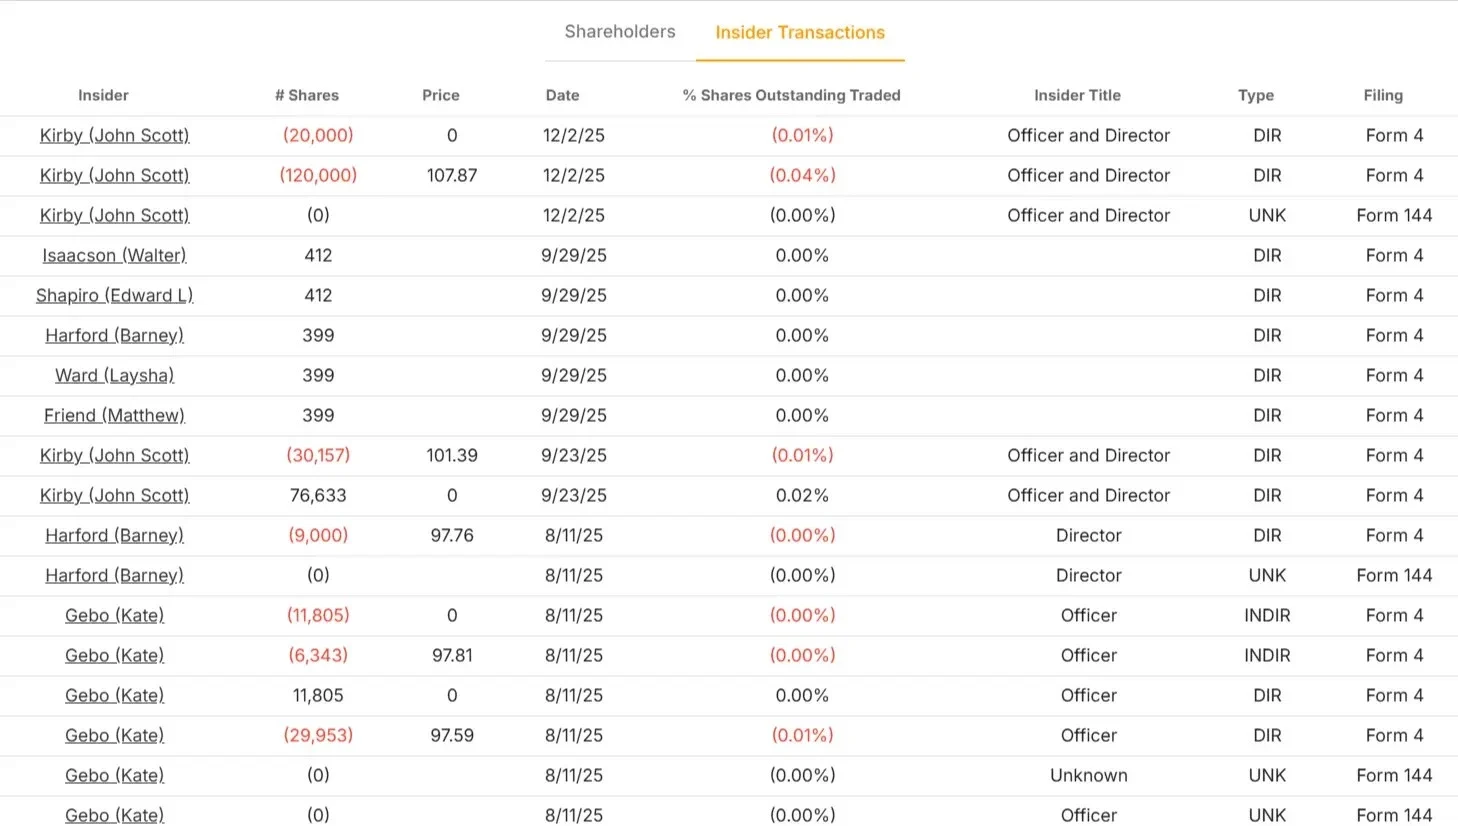Screen dimensions: 1458x826
Task: Sort by the Insider column header
Action: point(103,95)
